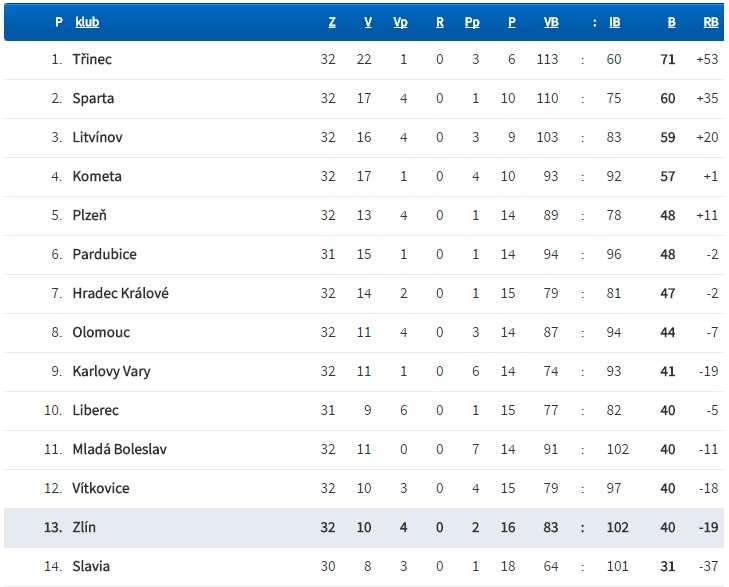The height and width of the screenshot is (587, 729).
Task: Select Karlovy Vary team row
Action: point(111,372)
